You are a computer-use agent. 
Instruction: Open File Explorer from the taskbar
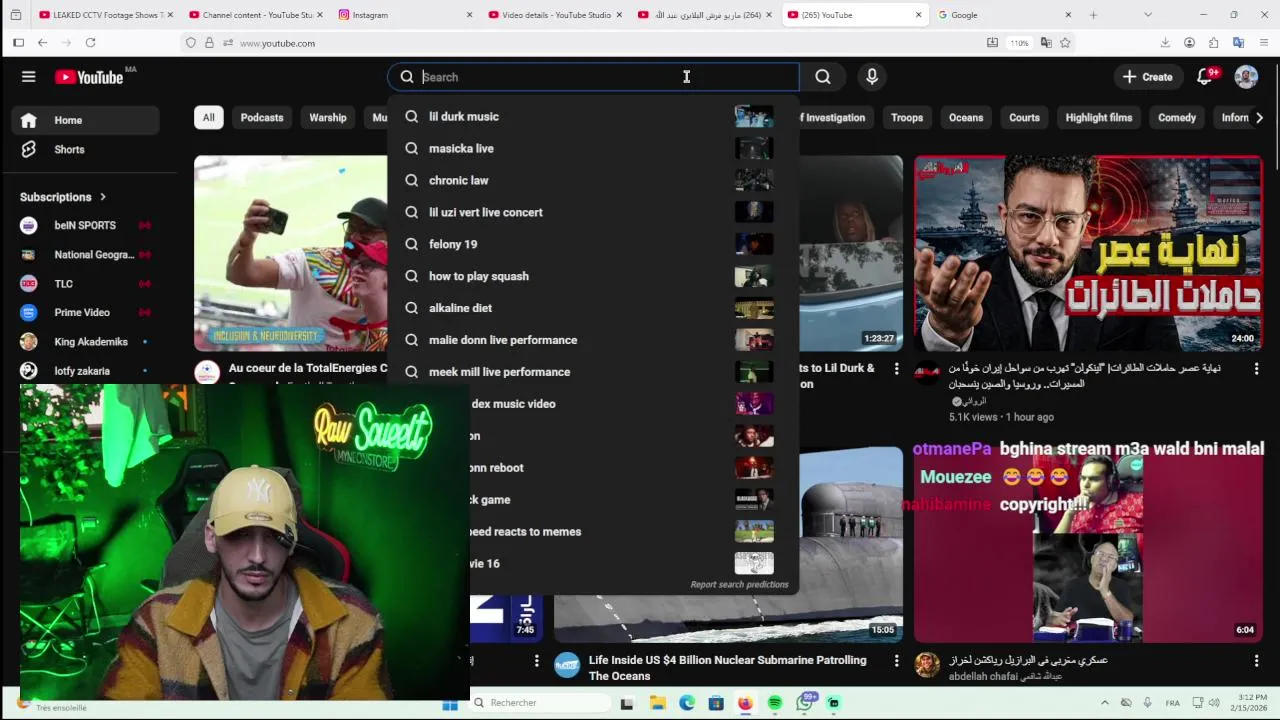point(657,703)
